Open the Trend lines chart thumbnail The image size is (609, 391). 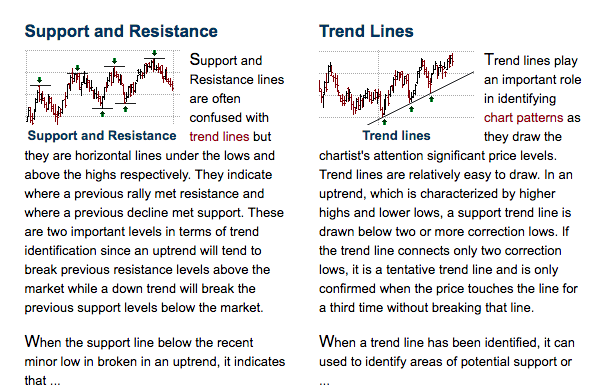(397, 87)
